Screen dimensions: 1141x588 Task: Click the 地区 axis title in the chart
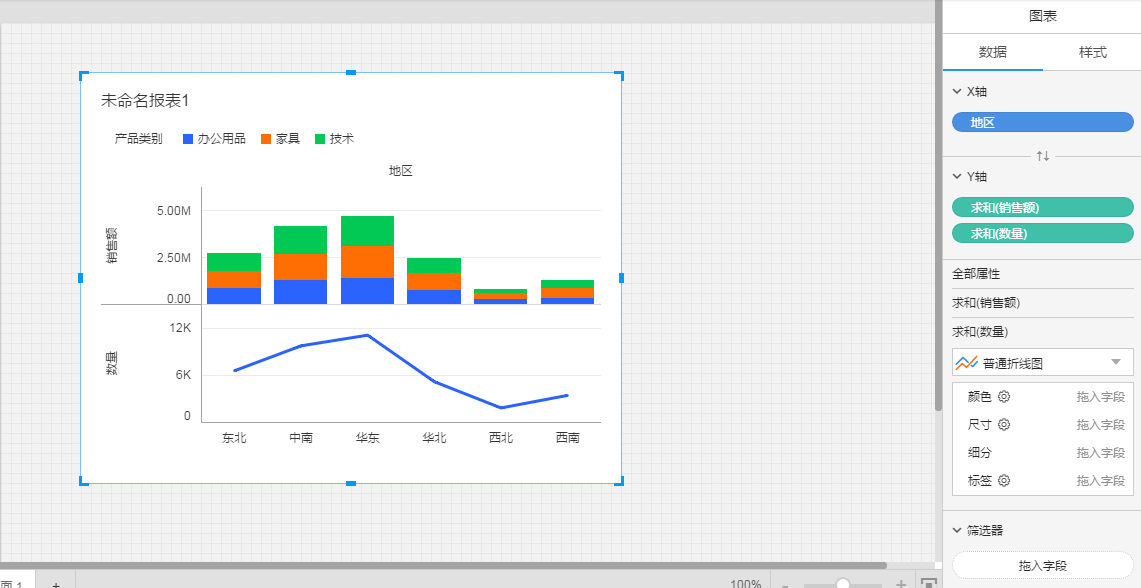[401, 171]
